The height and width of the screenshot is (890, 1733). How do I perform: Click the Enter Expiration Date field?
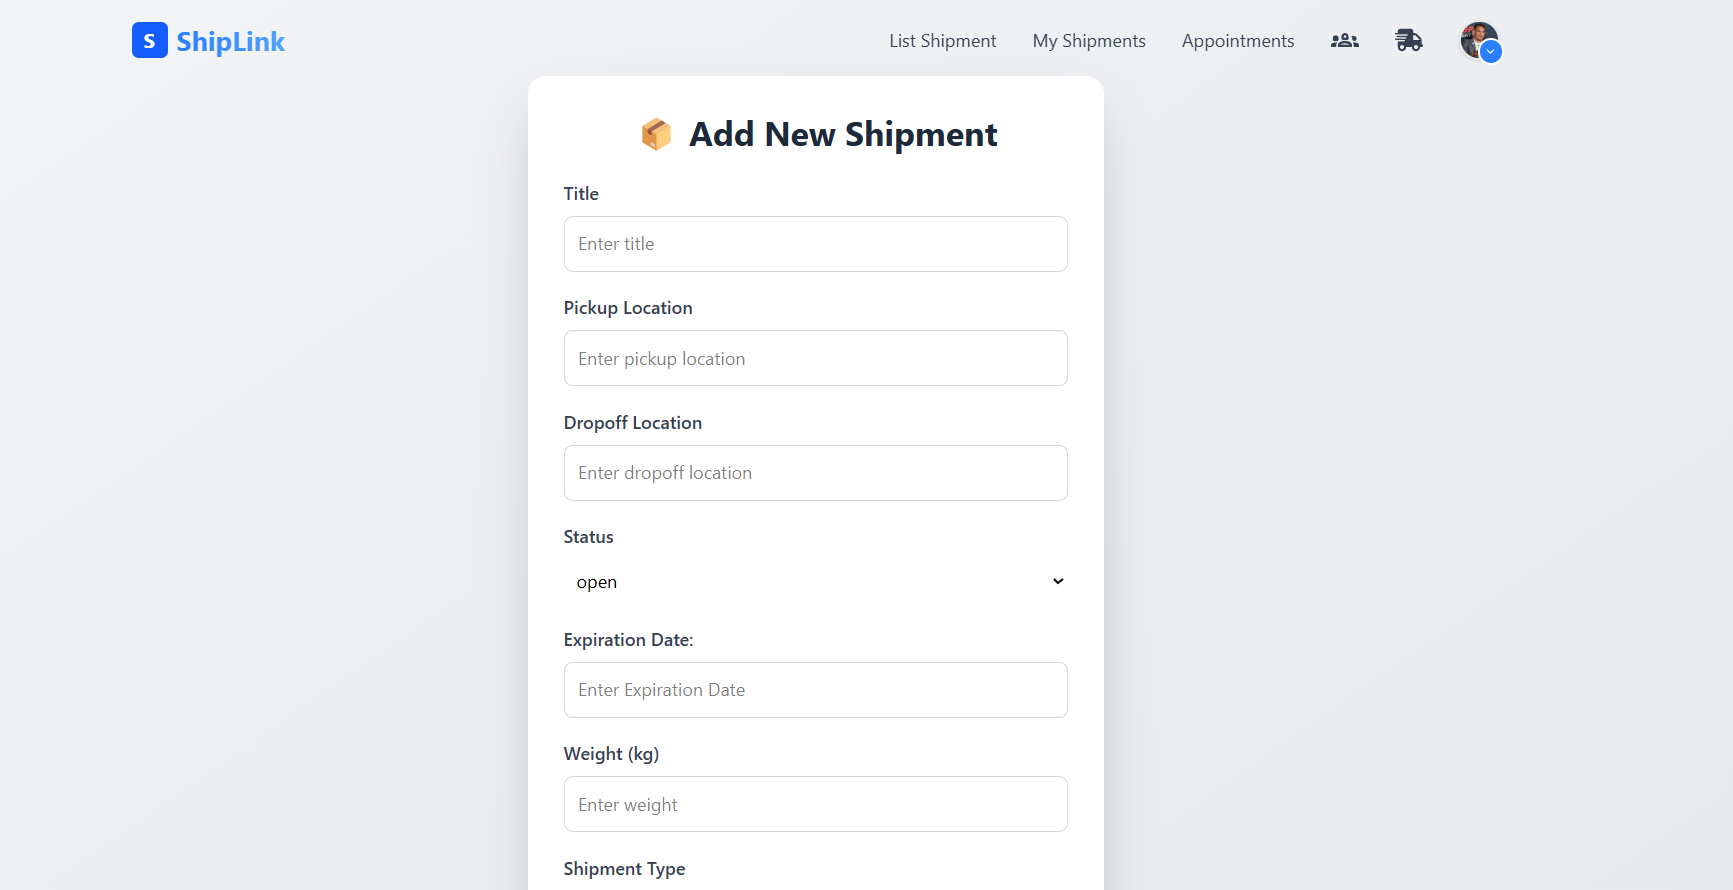coord(816,690)
